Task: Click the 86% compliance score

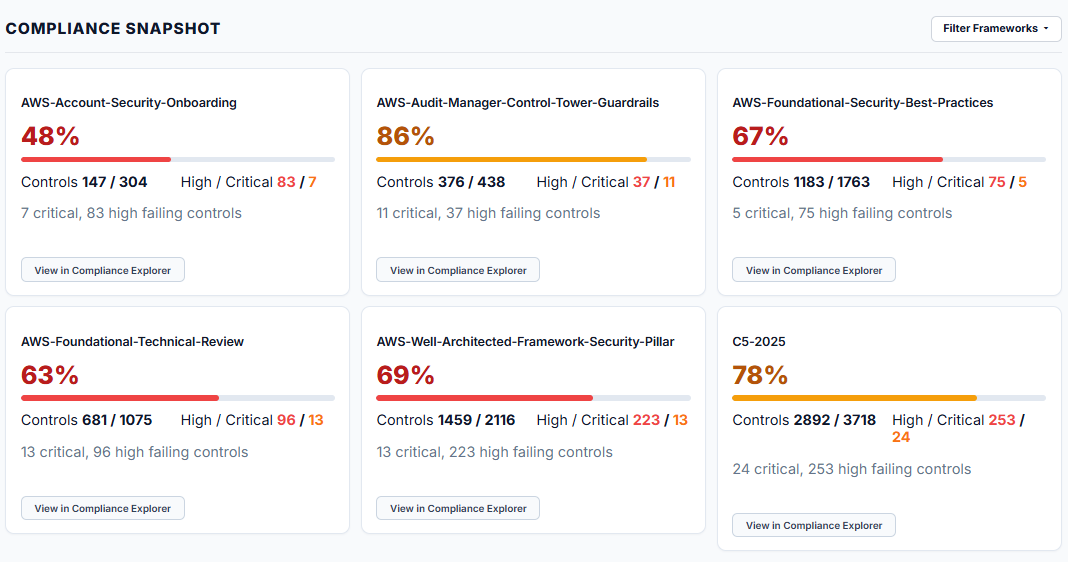Action: tap(405, 136)
